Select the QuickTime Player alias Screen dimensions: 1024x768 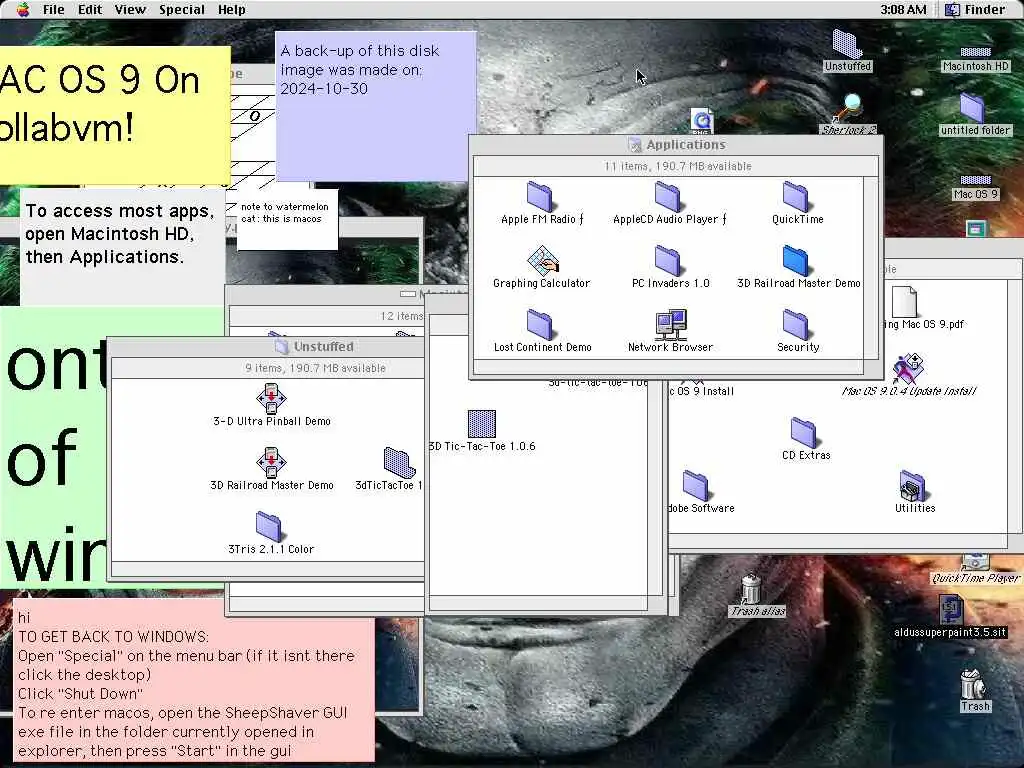975,562
